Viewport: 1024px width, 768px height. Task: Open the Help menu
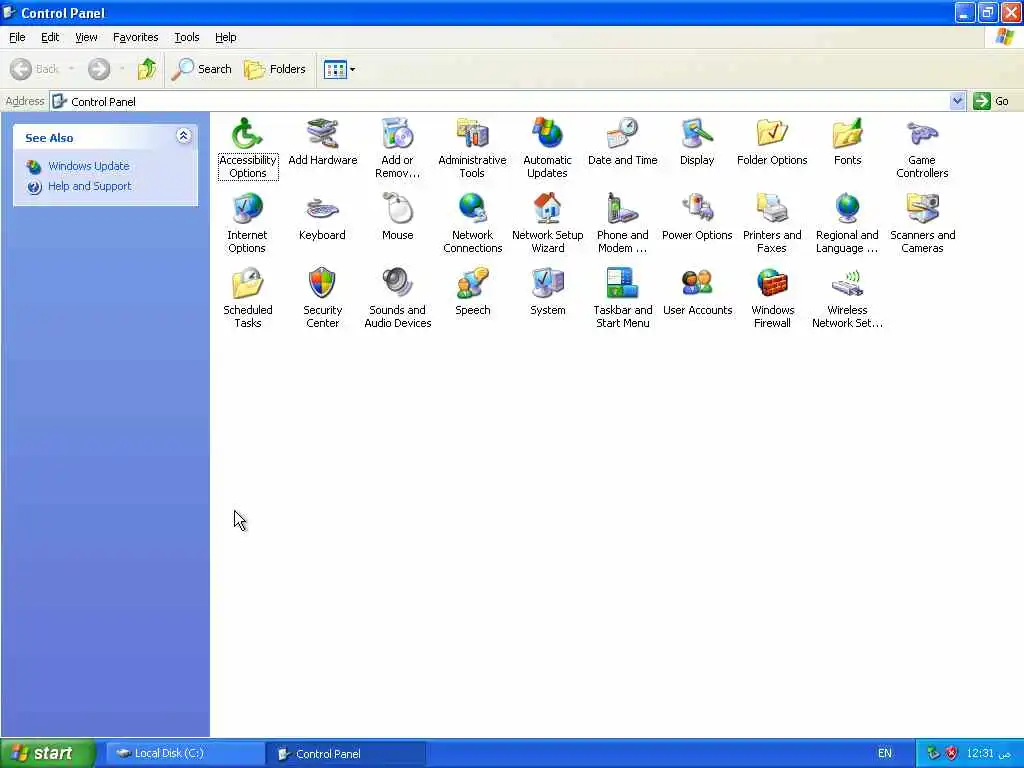[x=225, y=37]
